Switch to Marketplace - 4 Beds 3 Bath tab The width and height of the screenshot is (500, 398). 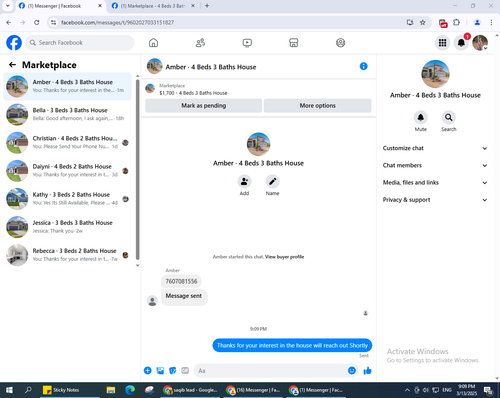(153, 6)
